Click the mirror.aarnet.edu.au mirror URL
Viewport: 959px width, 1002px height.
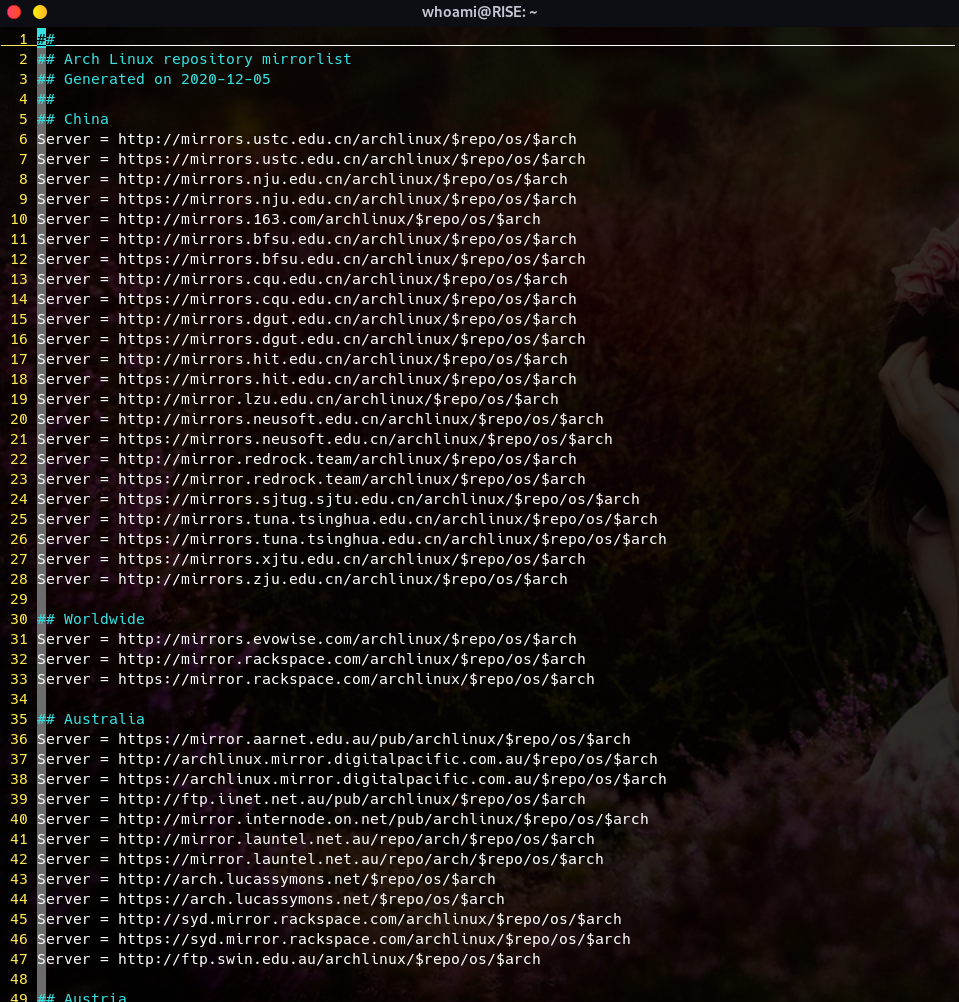[374, 739]
